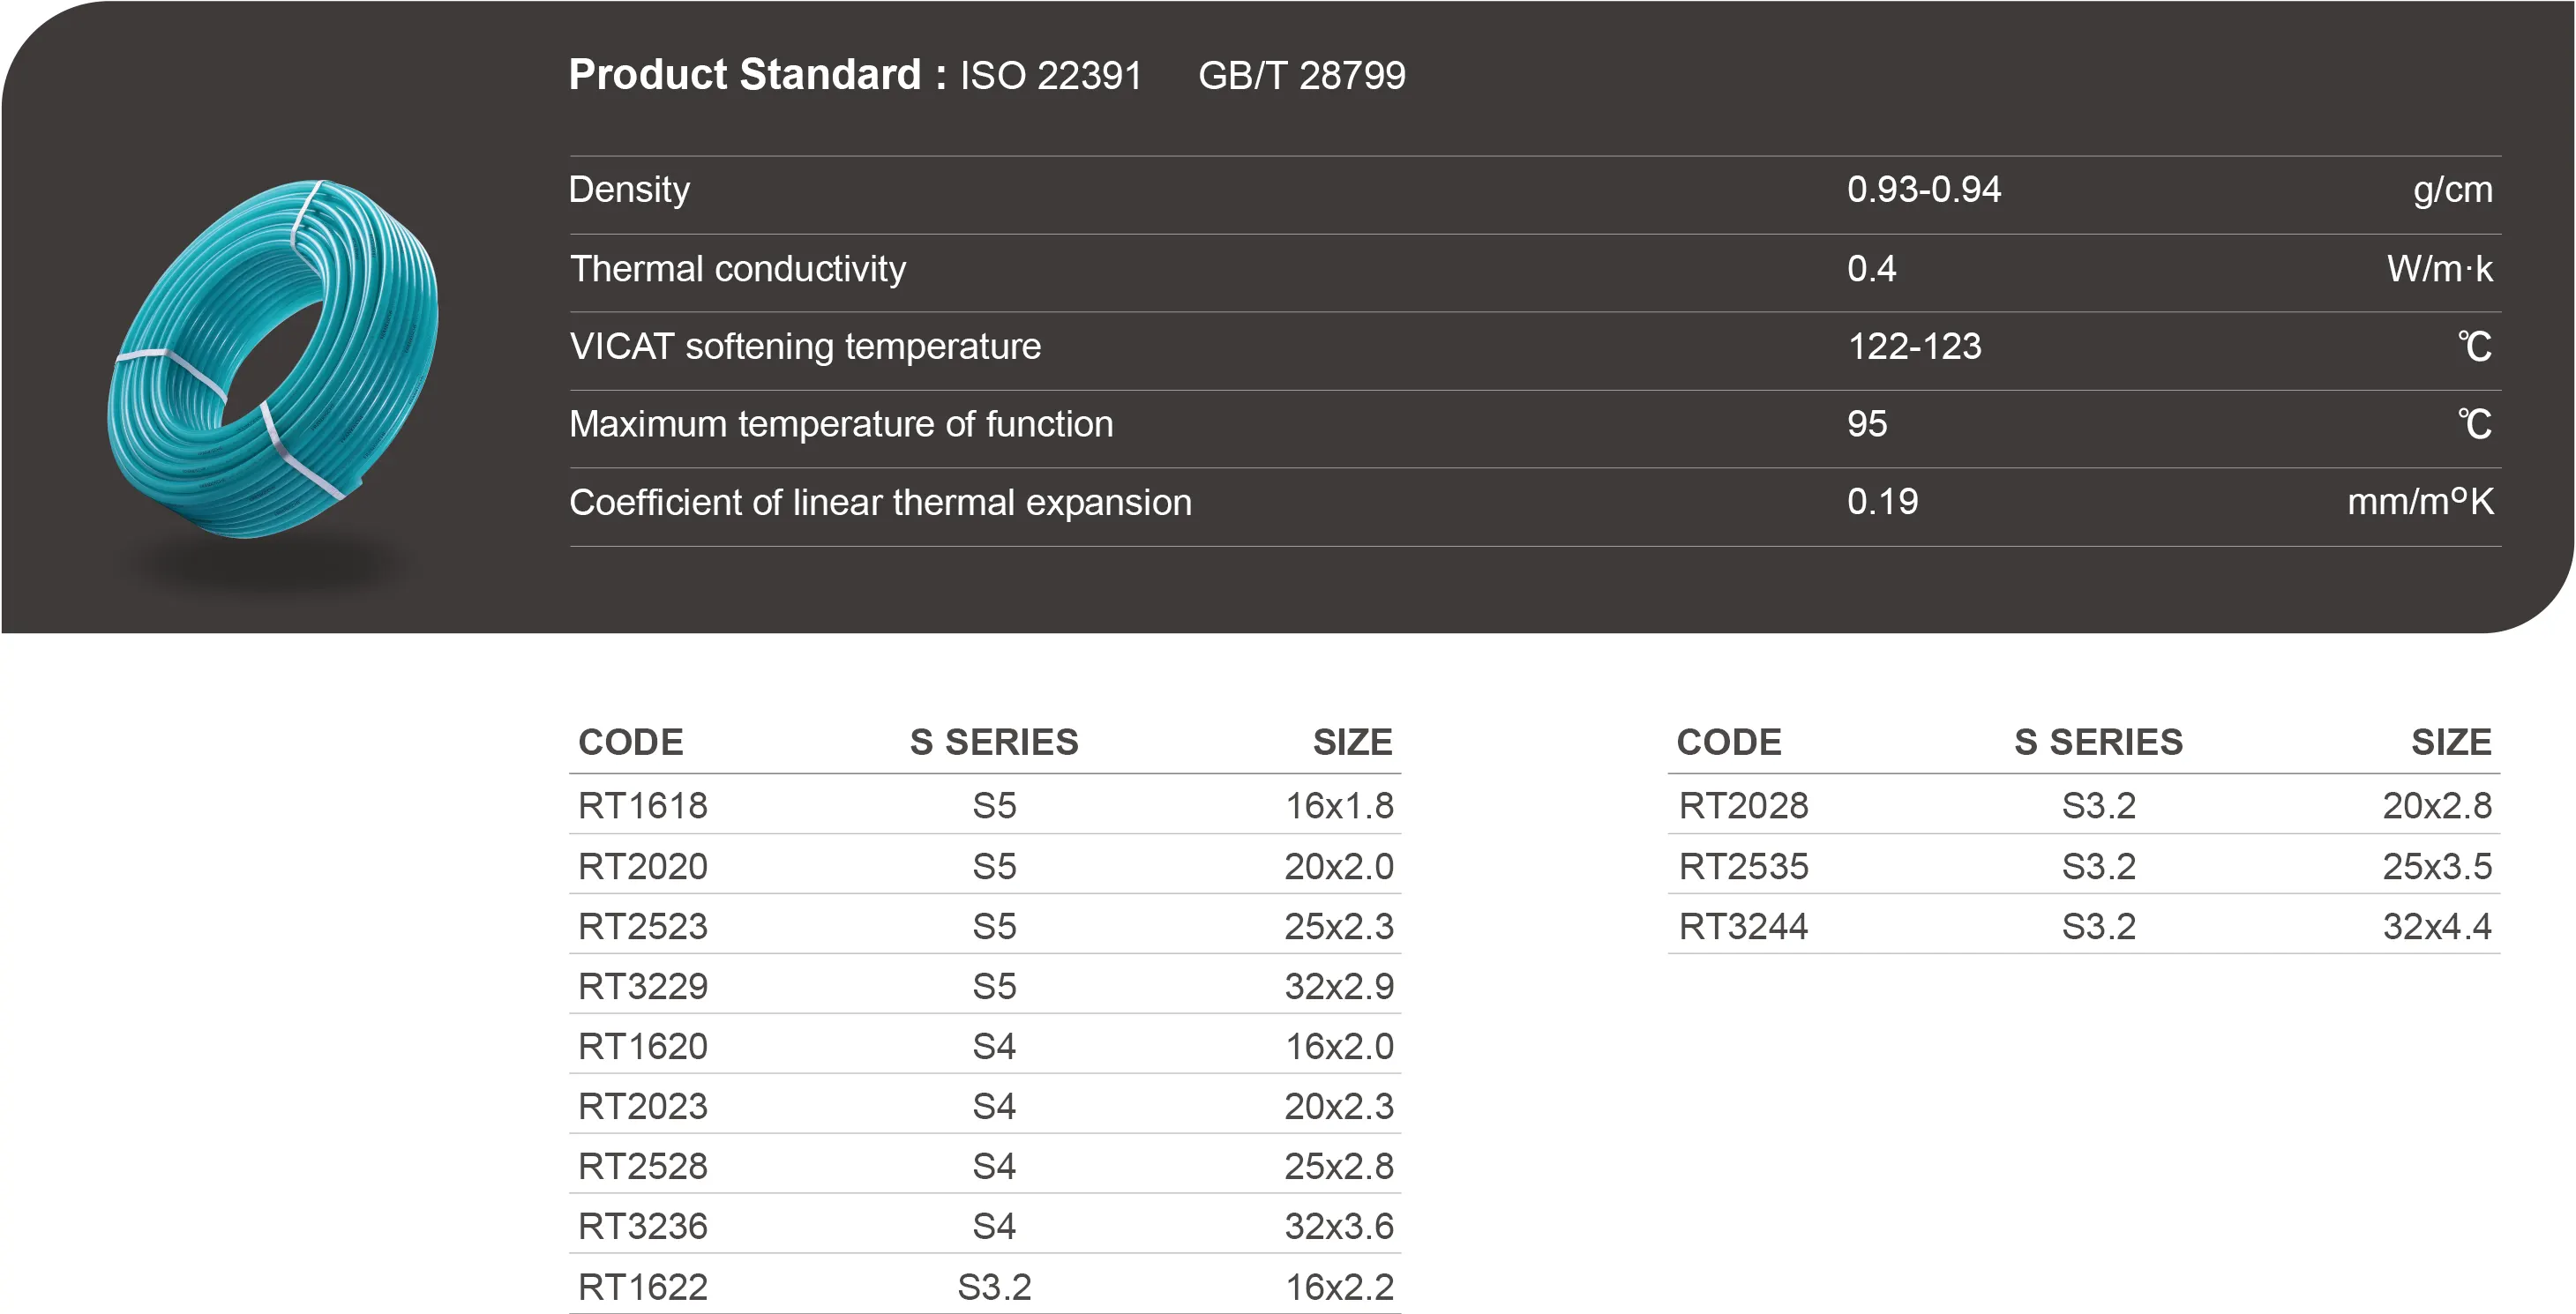Click the teal pipe coil product image
2576x1314 pixels.
(x=272, y=358)
